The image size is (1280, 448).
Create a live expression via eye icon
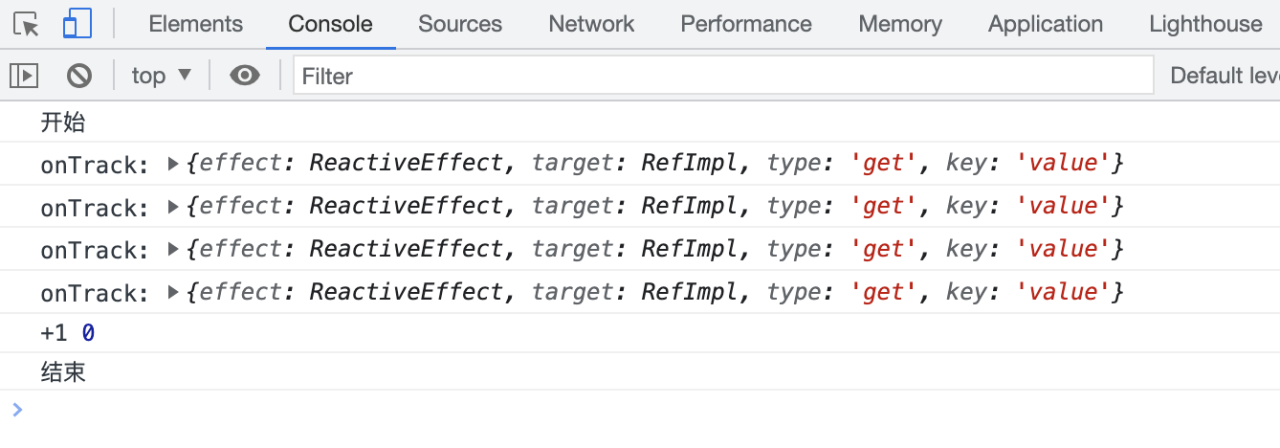[244, 75]
